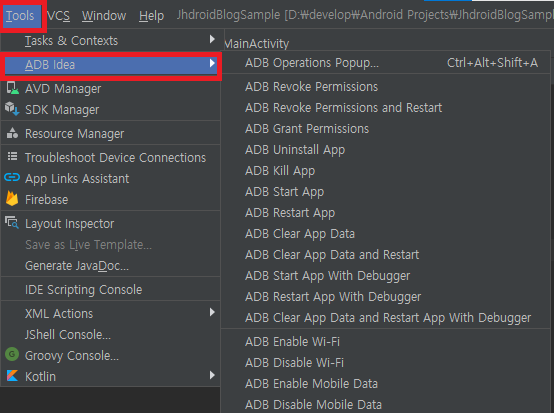This screenshot has height=413, width=554.
Task: Choose ADB Clear App Data and Restart
Action: 385,254
